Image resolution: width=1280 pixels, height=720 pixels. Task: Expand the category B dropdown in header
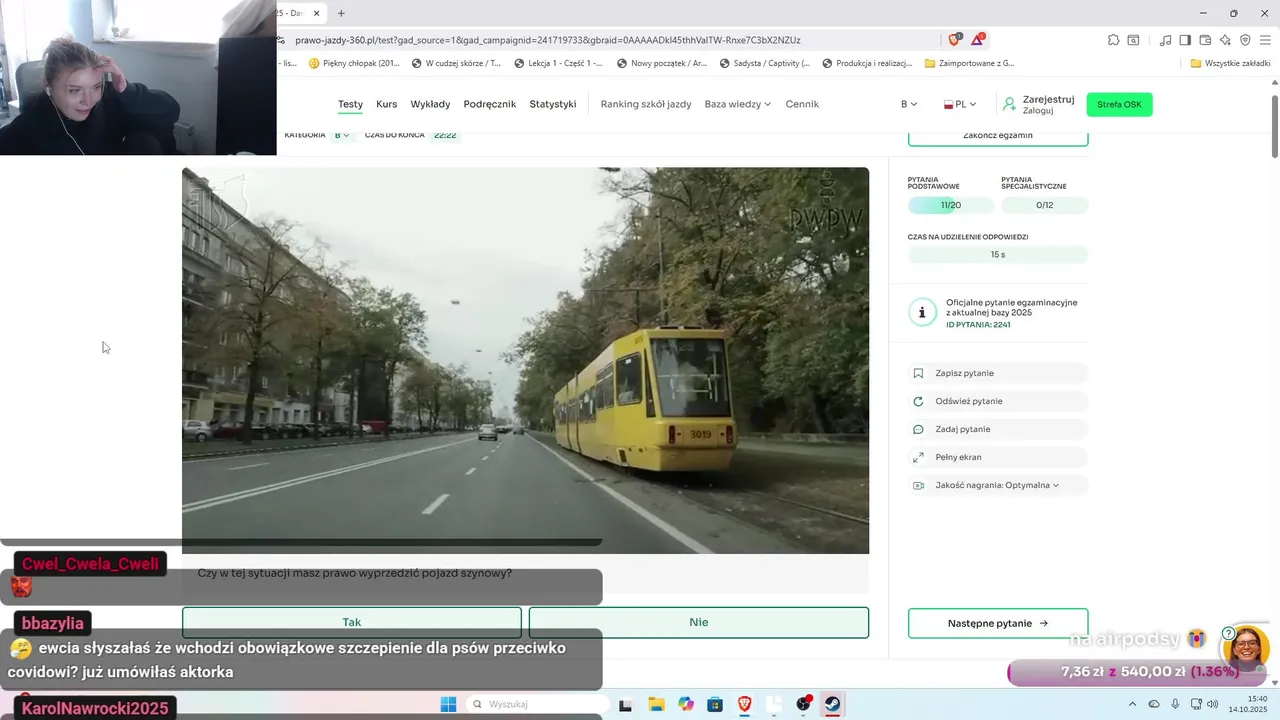(909, 104)
